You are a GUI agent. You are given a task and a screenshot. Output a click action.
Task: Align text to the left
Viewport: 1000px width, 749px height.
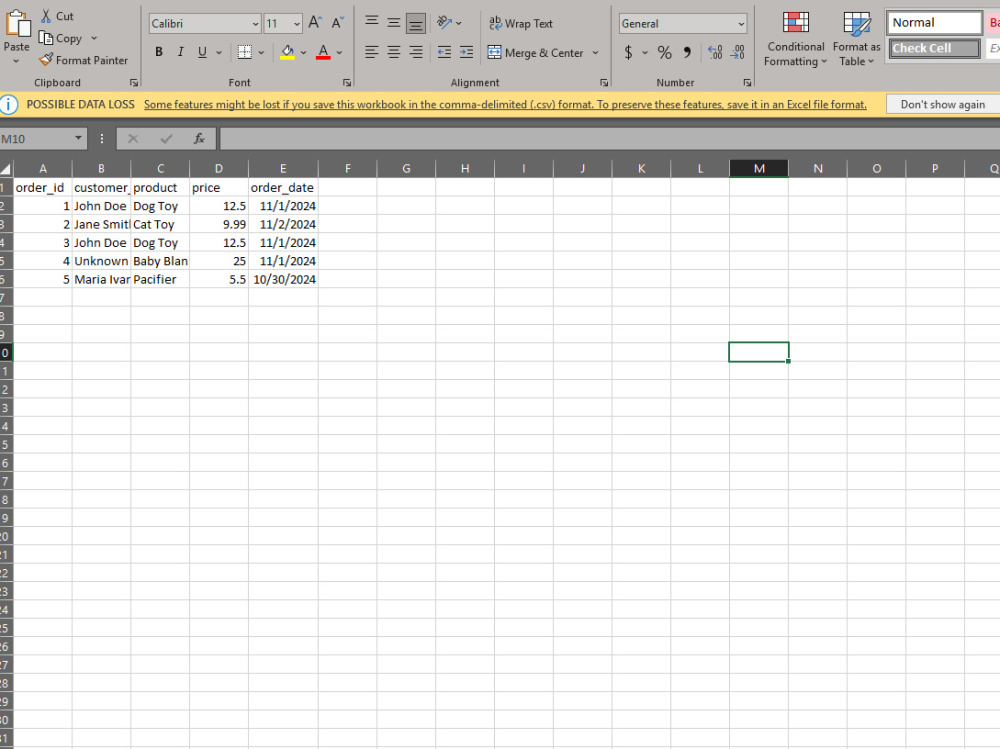(x=372, y=52)
